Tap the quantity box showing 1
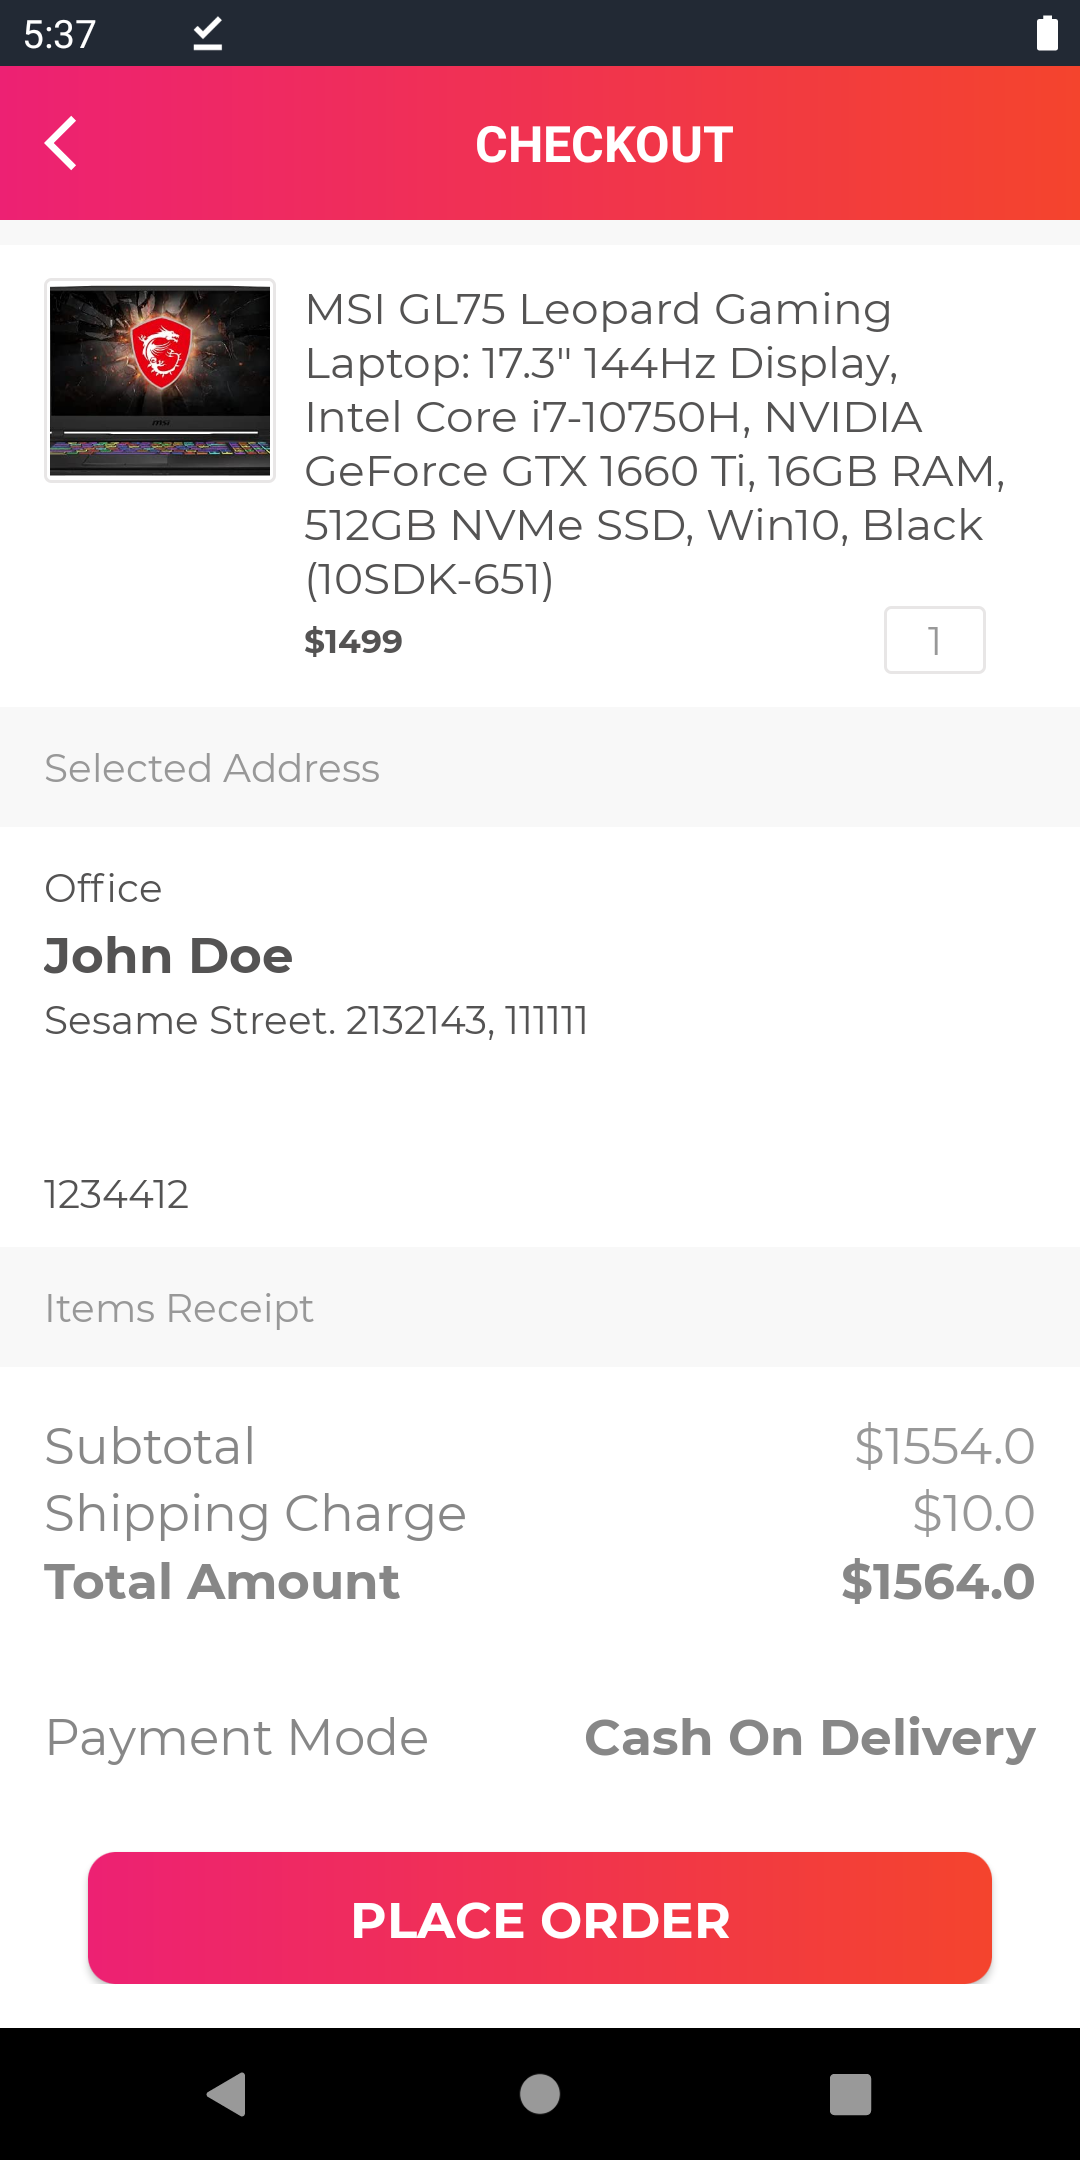Image resolution: width=1080 pixels, height=2160 pixels. coord(934,640)
